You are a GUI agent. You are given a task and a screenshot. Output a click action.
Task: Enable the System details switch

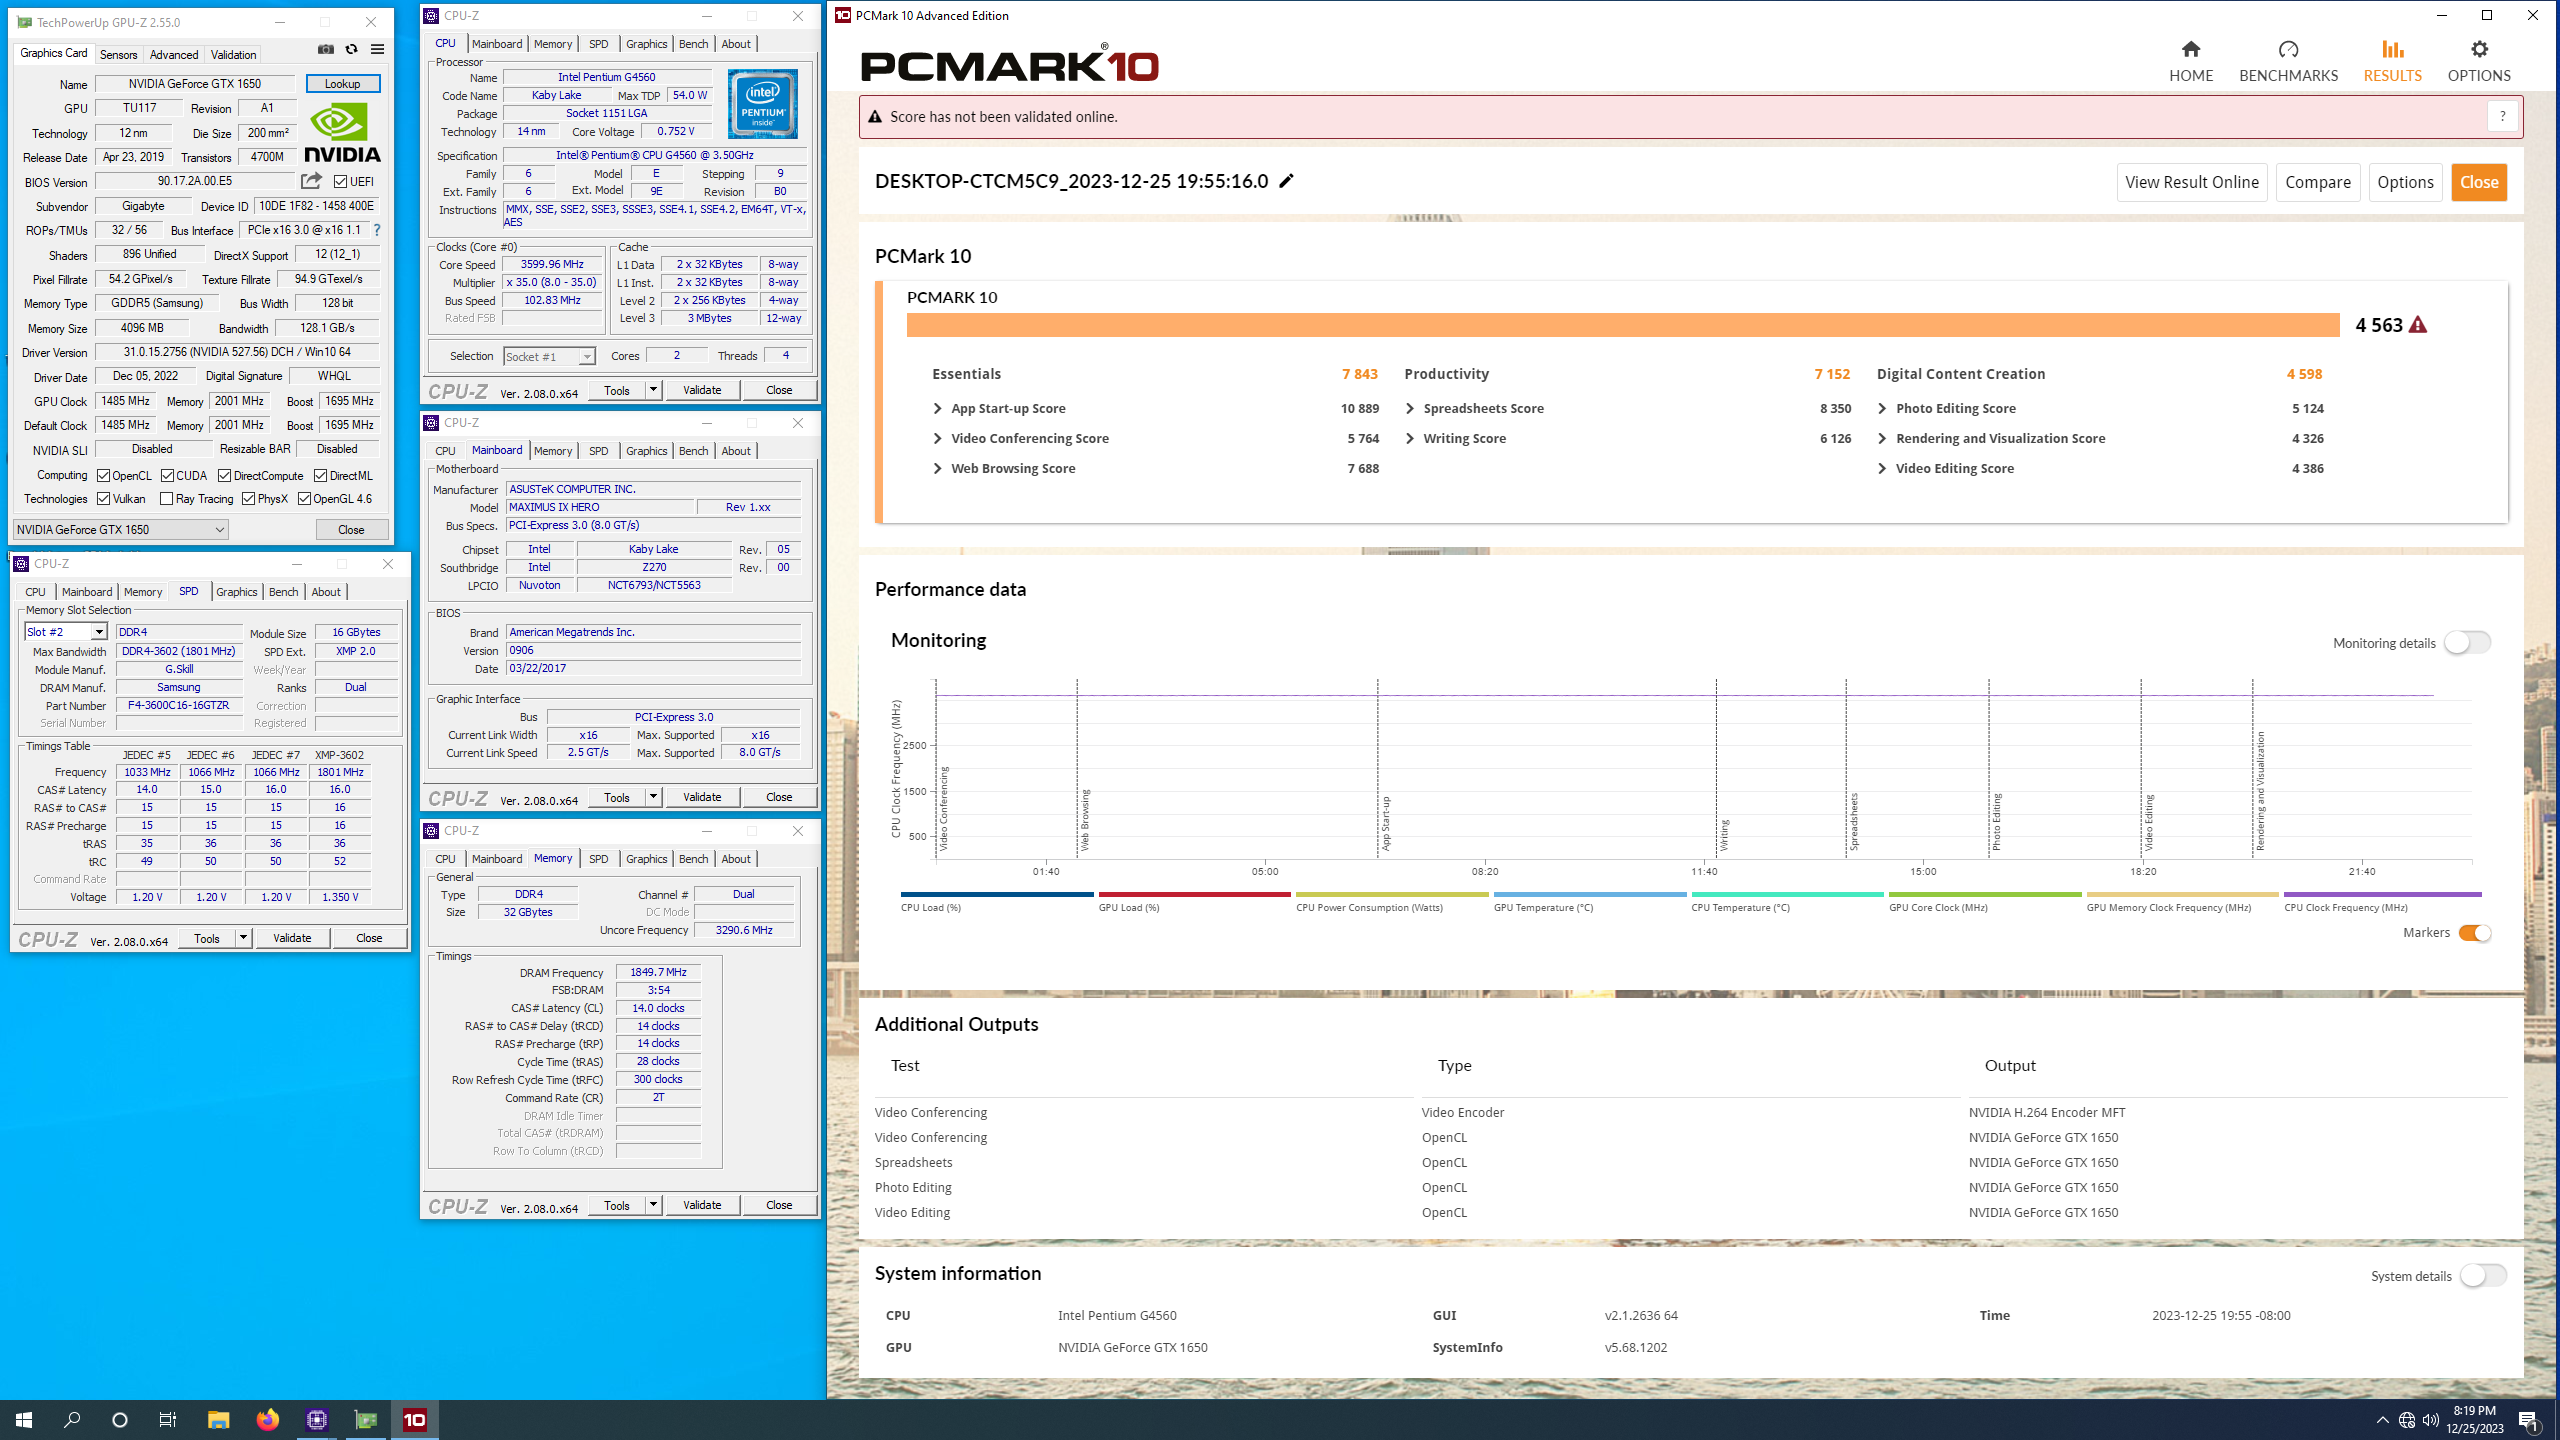click(x=2483, y=1276)
